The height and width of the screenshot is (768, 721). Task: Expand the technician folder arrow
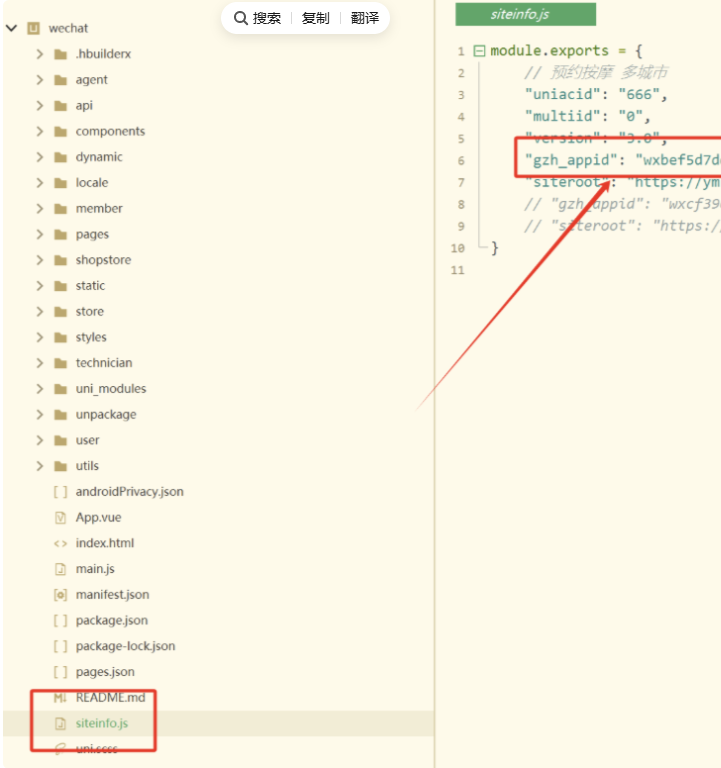click(x=39, y=363)
